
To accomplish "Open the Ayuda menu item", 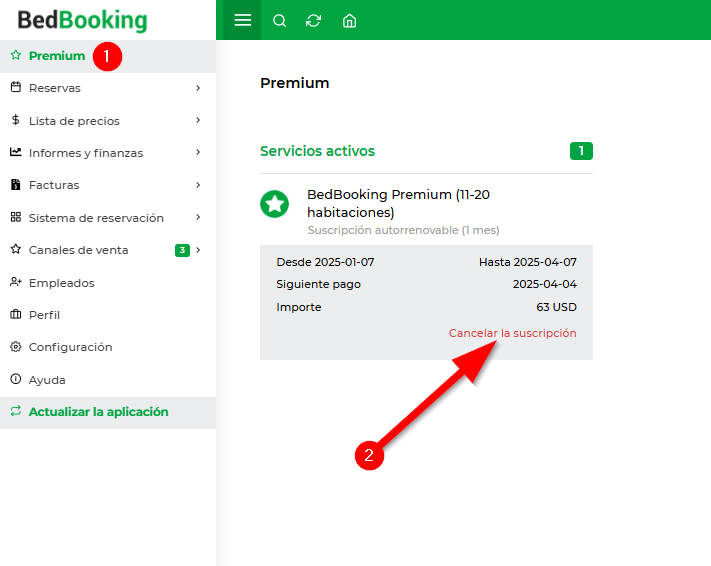I will [x=108, y=380].
